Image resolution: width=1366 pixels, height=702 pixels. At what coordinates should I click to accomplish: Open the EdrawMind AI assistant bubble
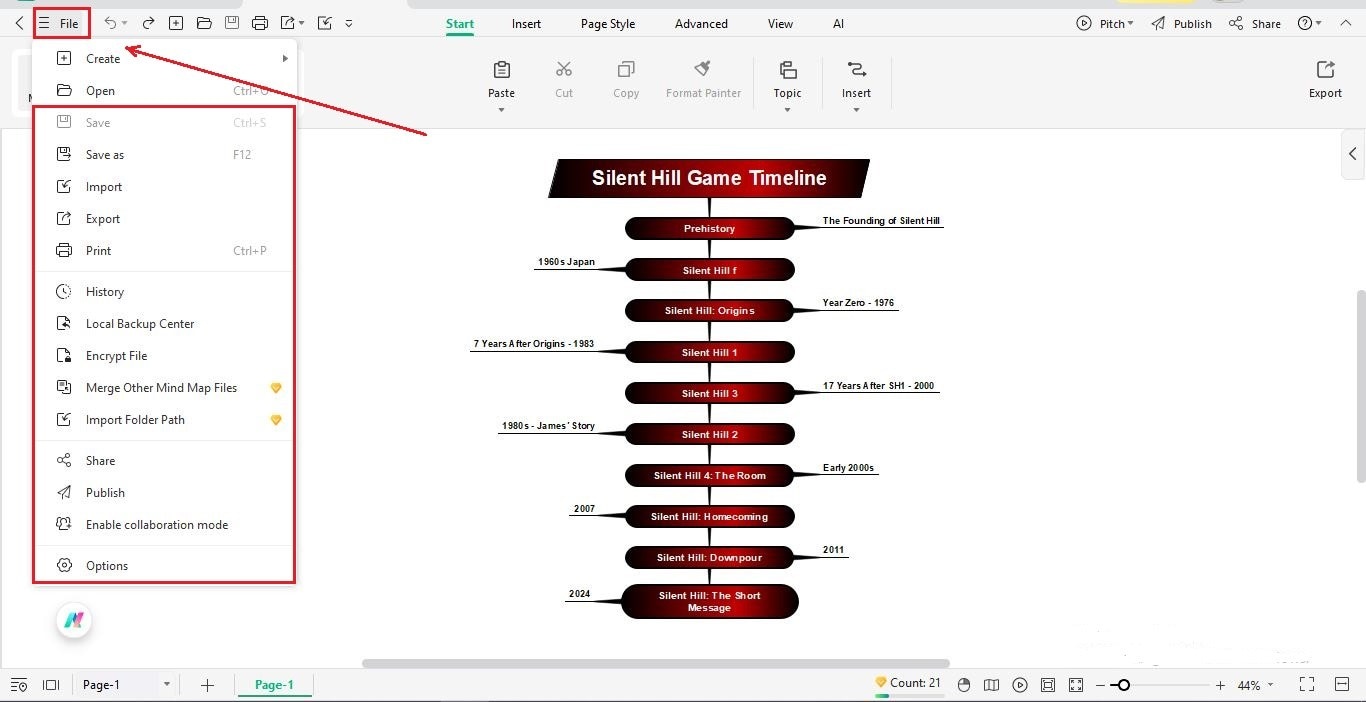coord(73,620)
